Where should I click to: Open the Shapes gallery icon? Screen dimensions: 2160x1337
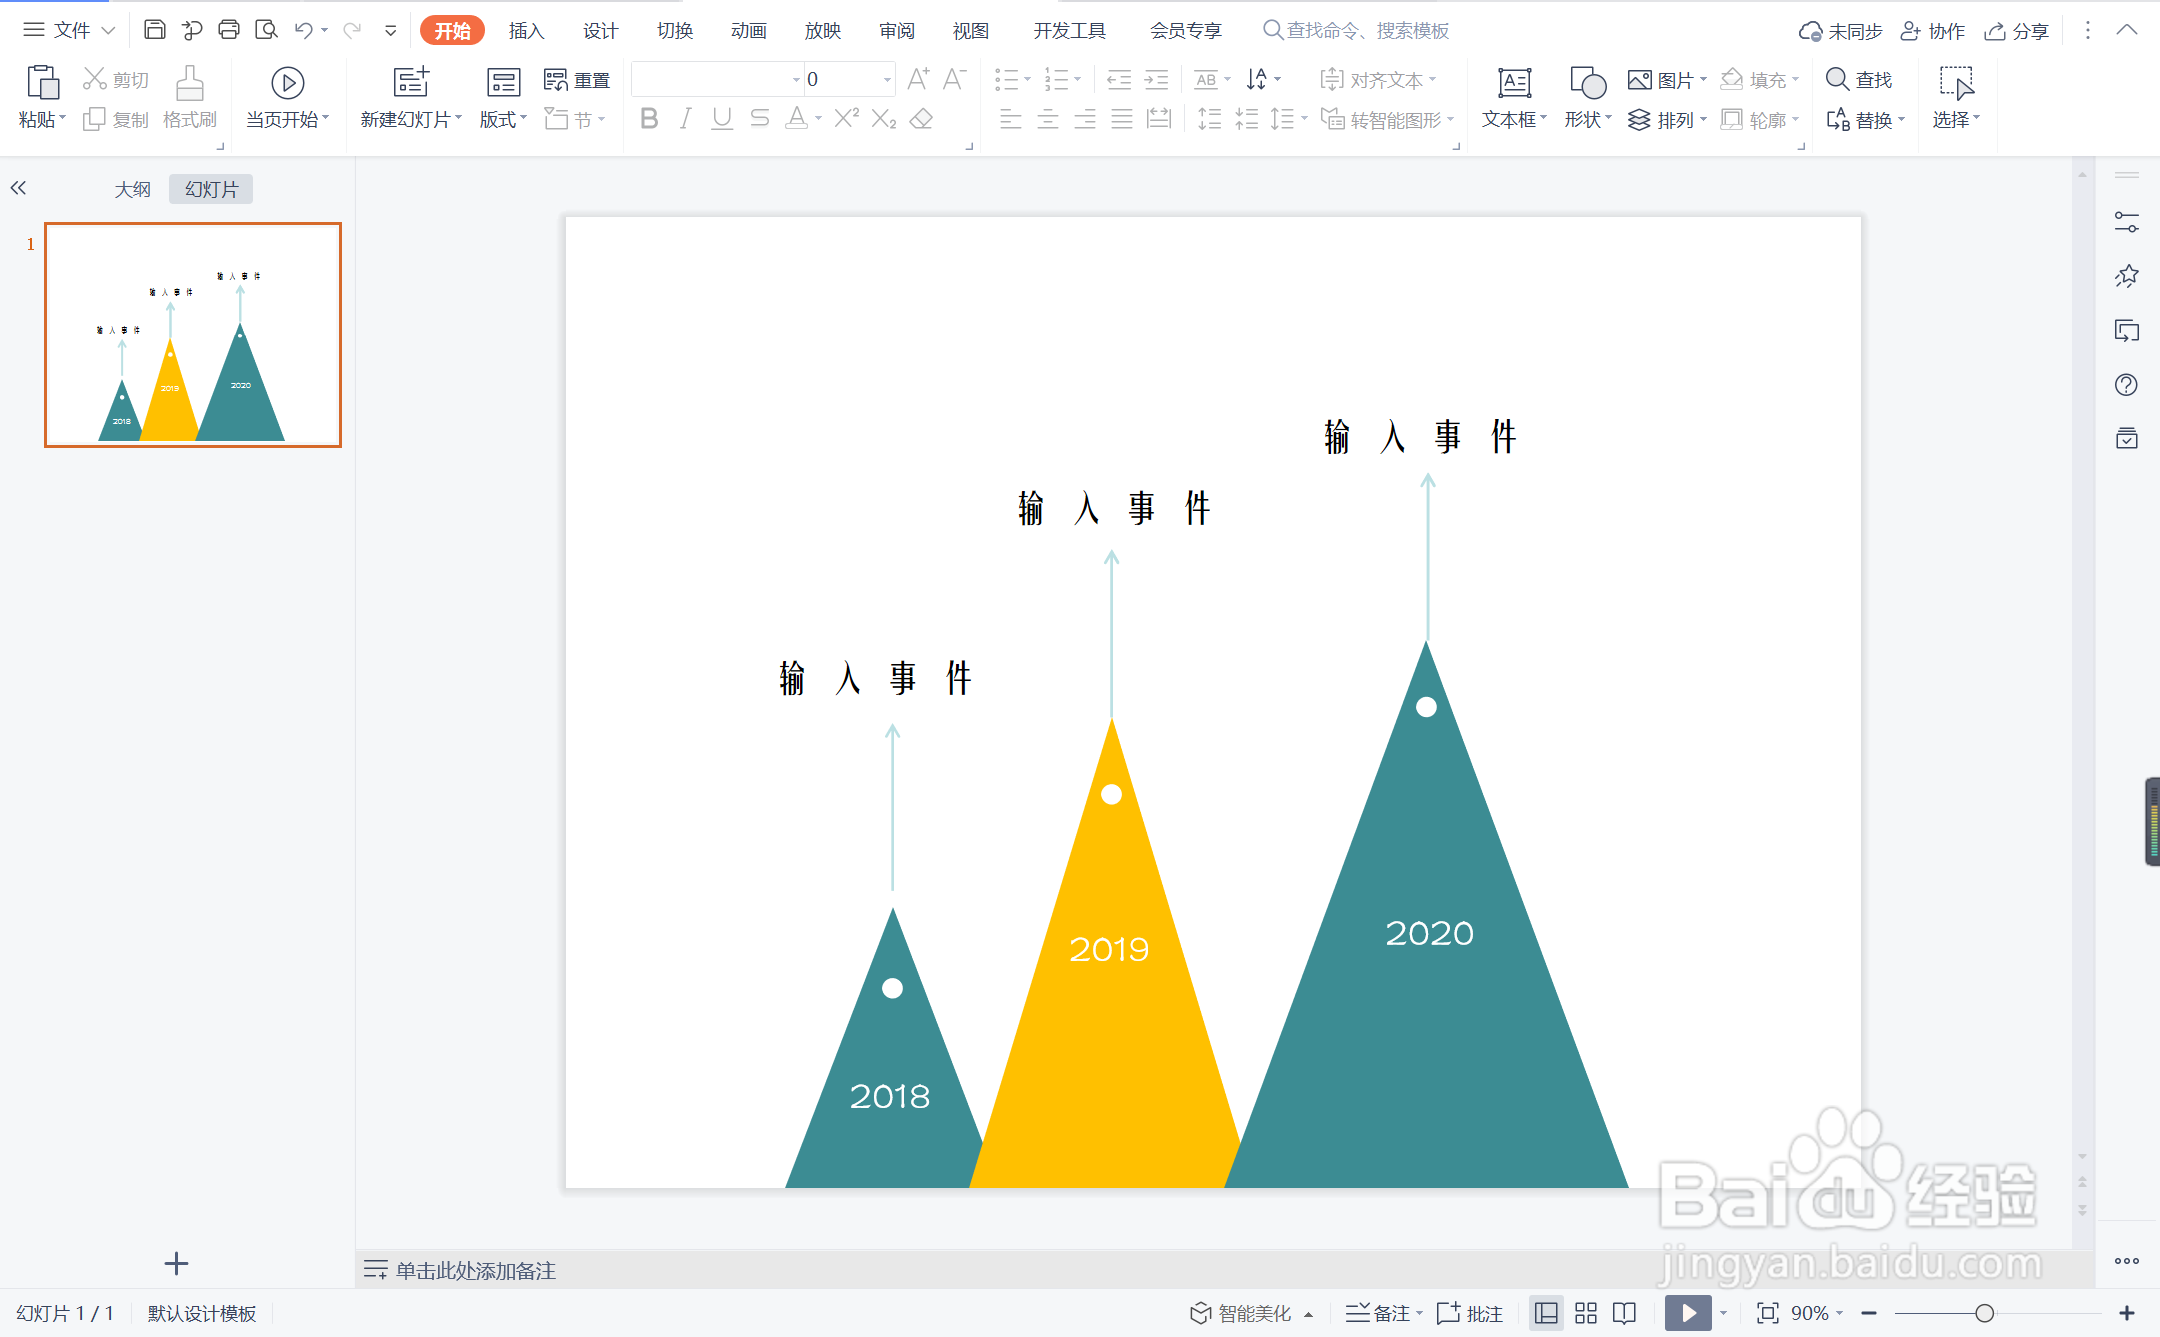pyautogui.click(x=1587, y=83)
